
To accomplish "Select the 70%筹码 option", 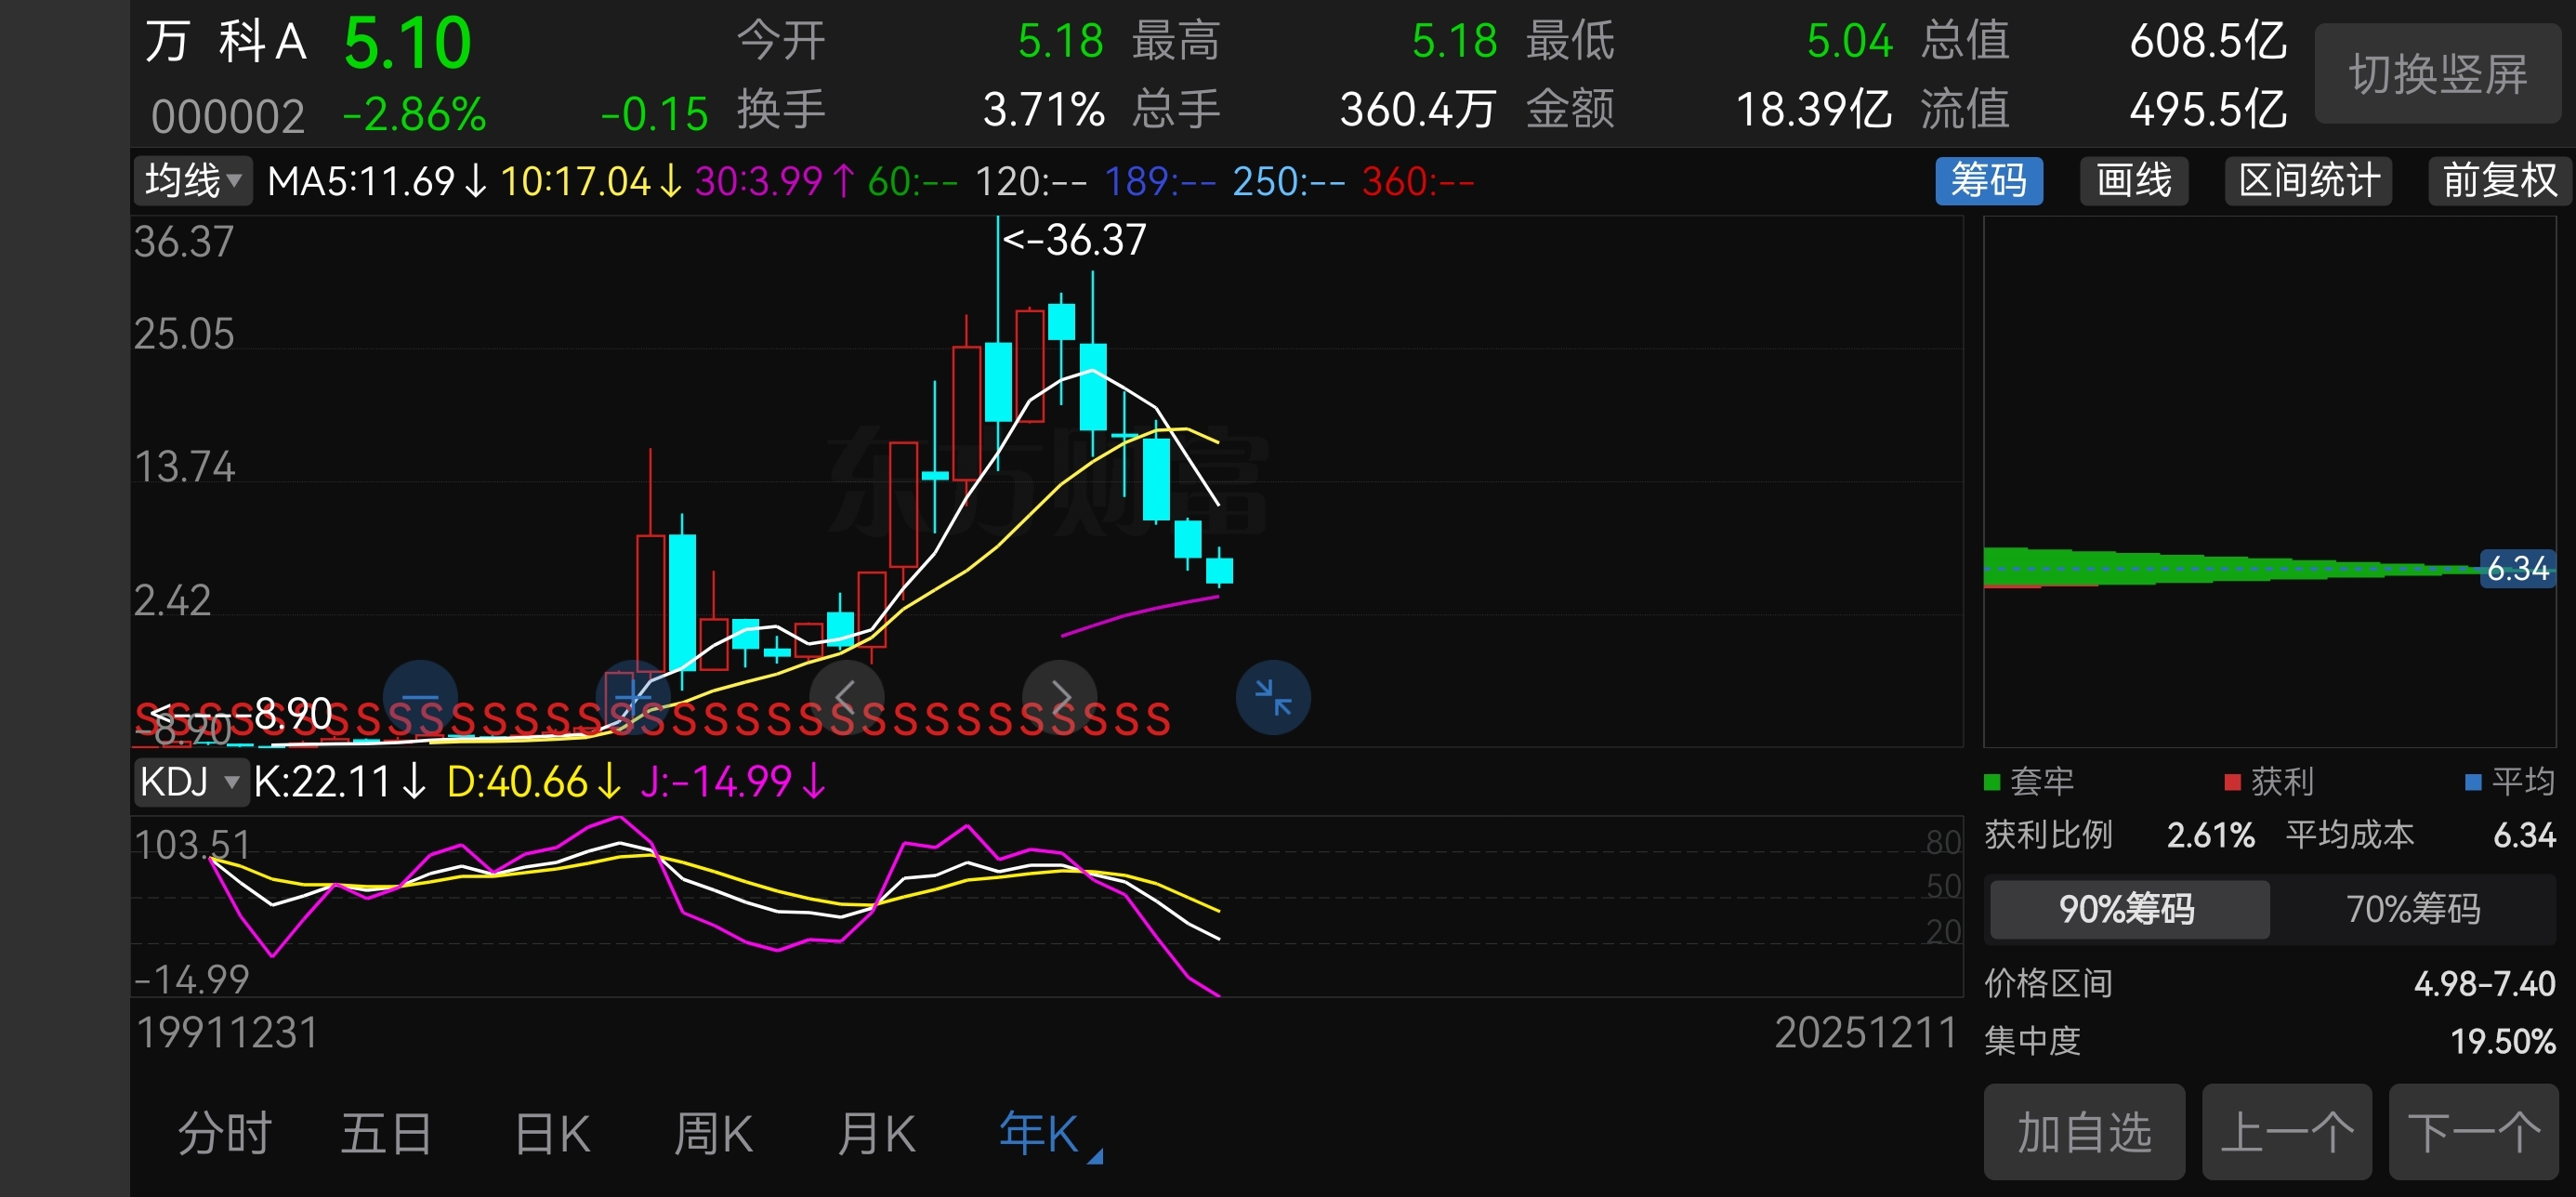I will pyautogui.click(x=2412, y=909).
